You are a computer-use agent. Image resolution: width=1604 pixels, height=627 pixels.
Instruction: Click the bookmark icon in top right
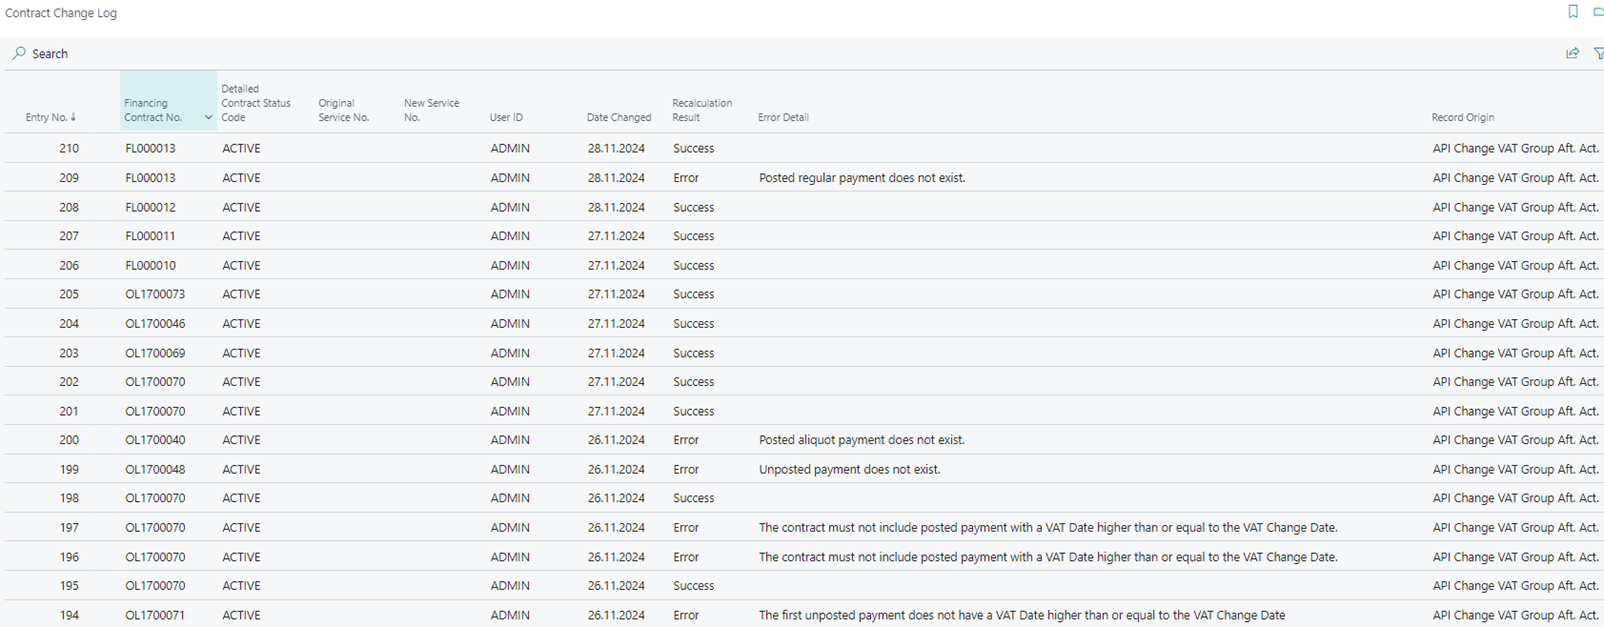click(x=1573, y=12)
